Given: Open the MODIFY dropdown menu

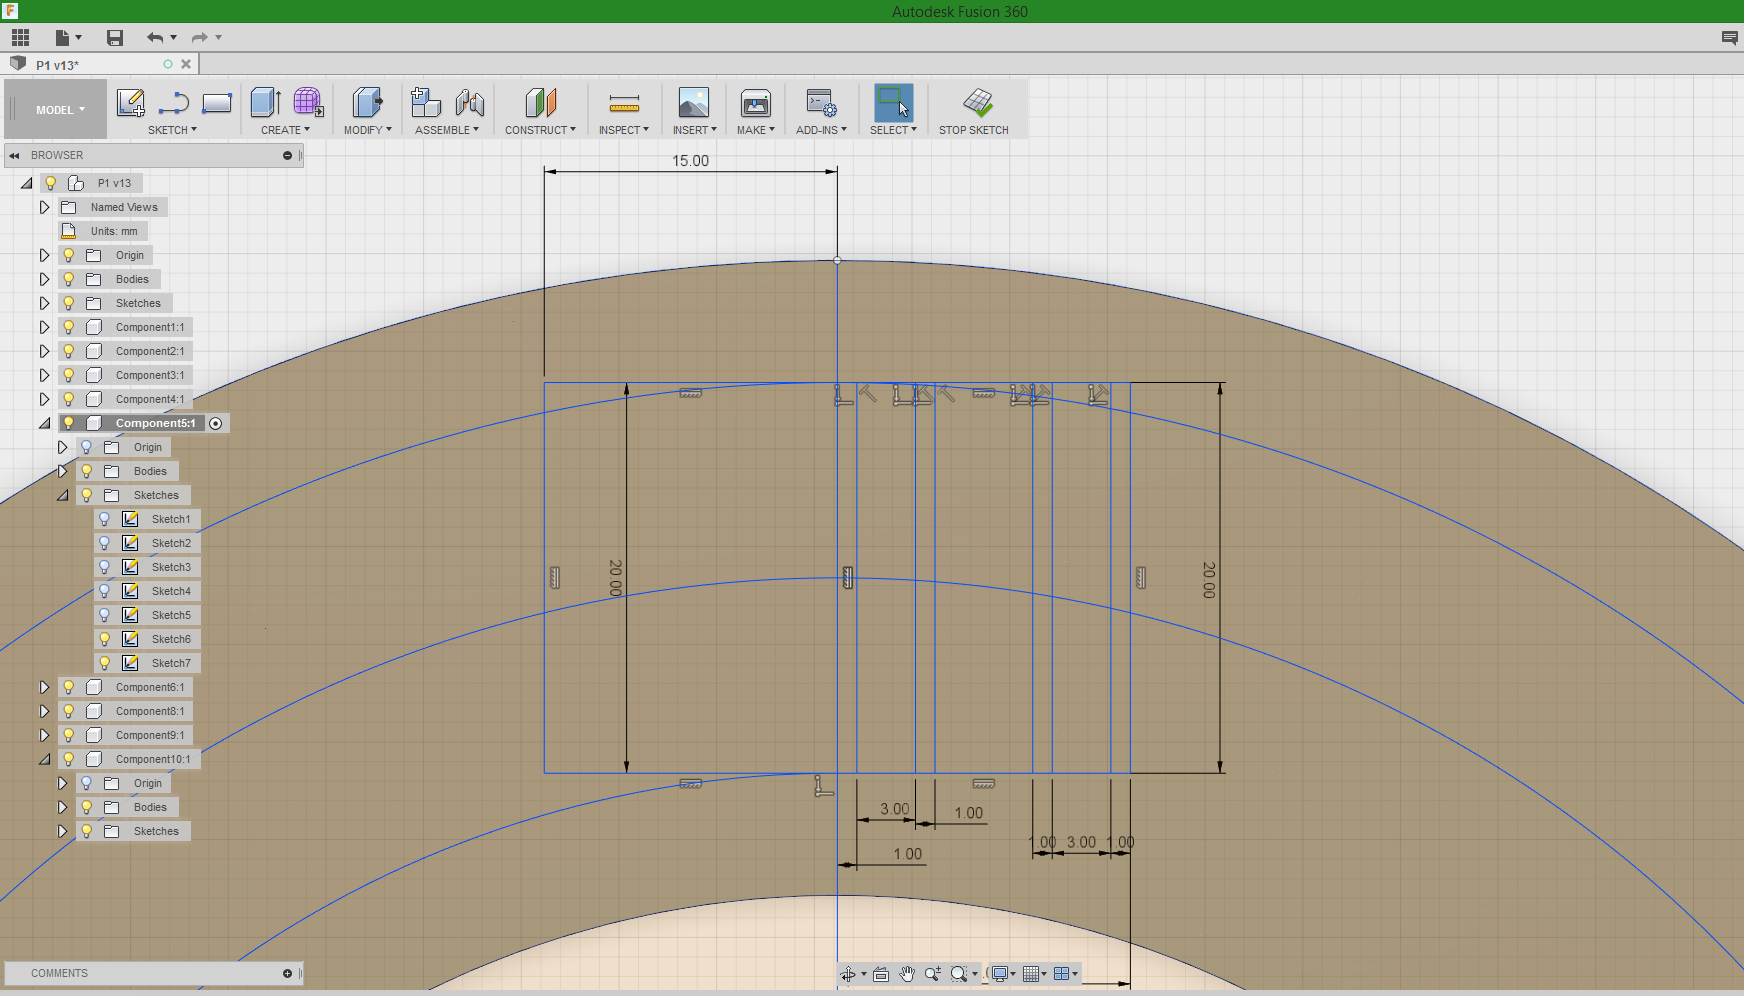Looking at the screenshot, I should 368,130.
